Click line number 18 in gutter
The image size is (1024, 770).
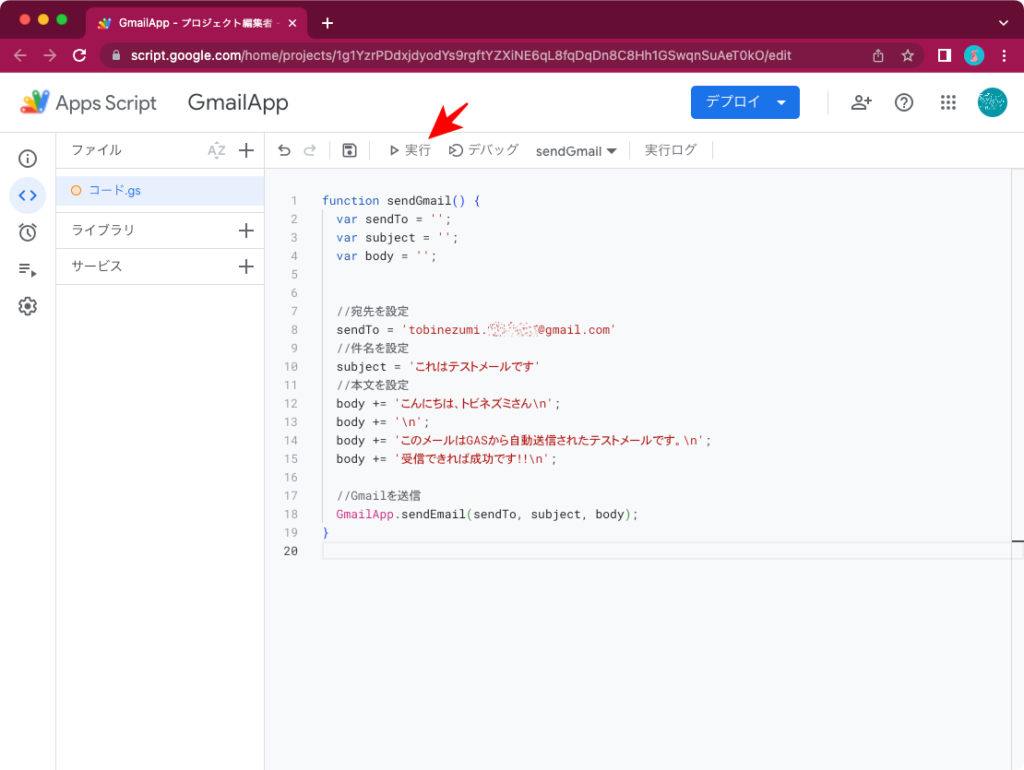[x=291, y=515]
